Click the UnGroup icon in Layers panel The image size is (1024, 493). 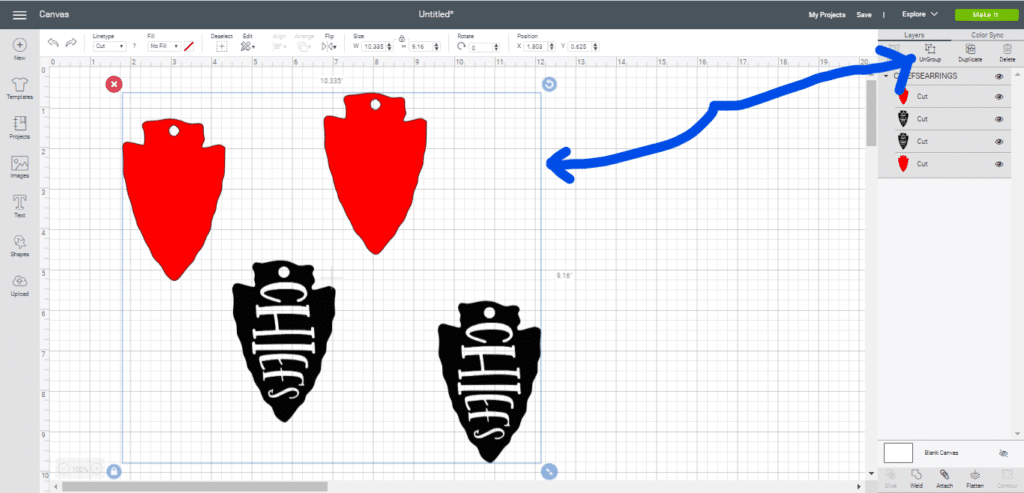point(930,53)
